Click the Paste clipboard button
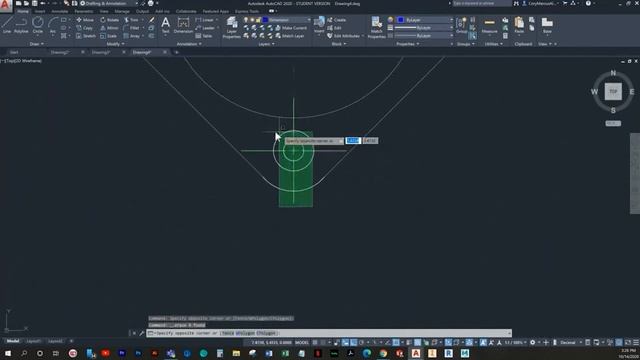Screen dimensions: 640x360 point(519,25)
